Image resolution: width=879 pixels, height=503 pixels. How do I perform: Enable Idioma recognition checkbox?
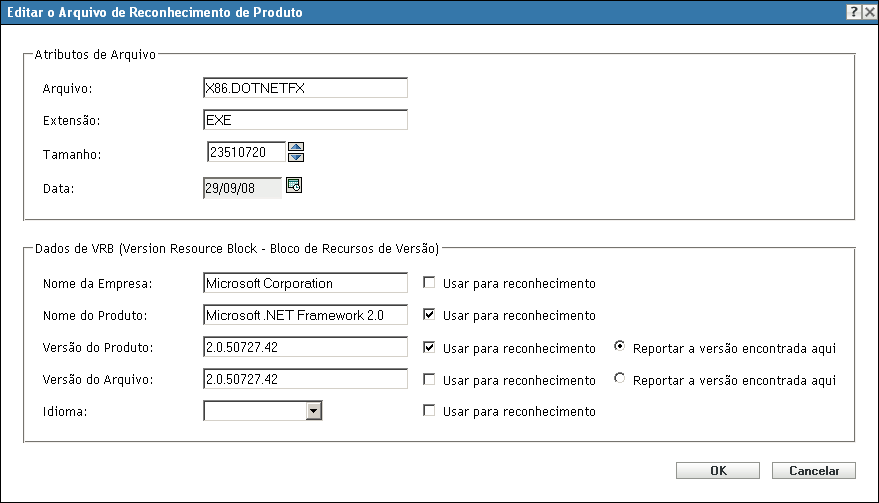[429, 411]
